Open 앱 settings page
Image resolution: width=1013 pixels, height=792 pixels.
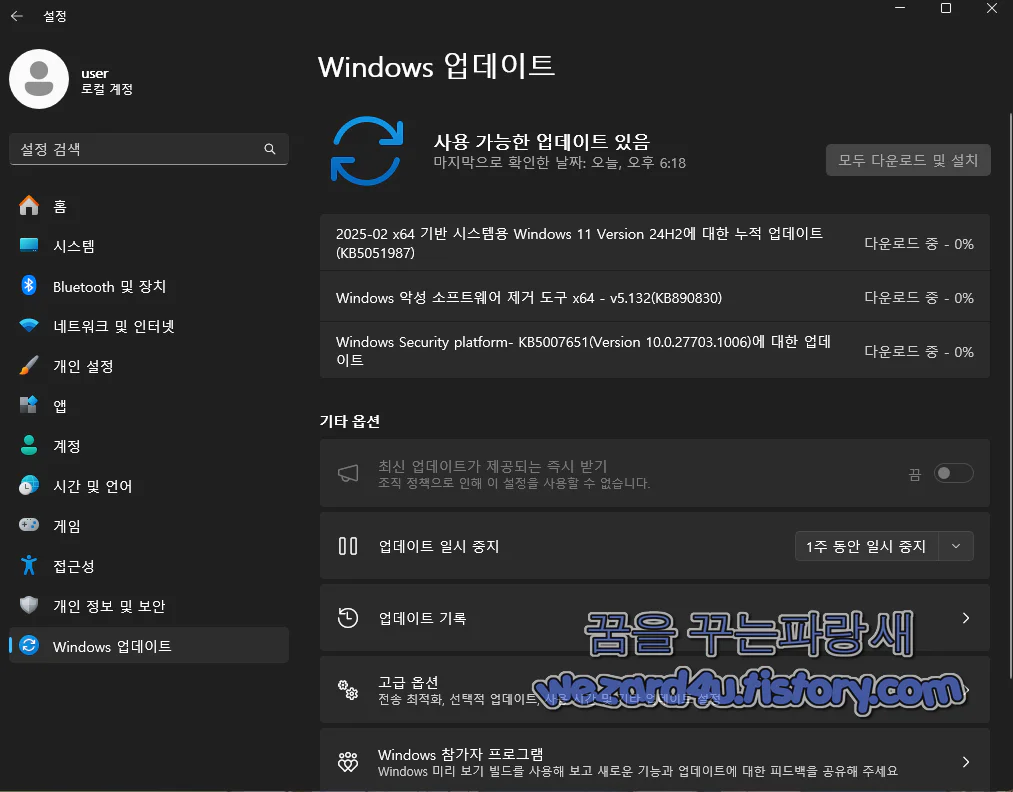(149, 406)
